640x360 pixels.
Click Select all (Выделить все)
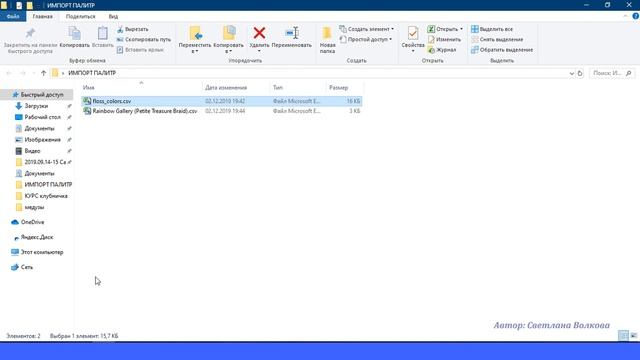pyautogui.click(x=492, y=29)
